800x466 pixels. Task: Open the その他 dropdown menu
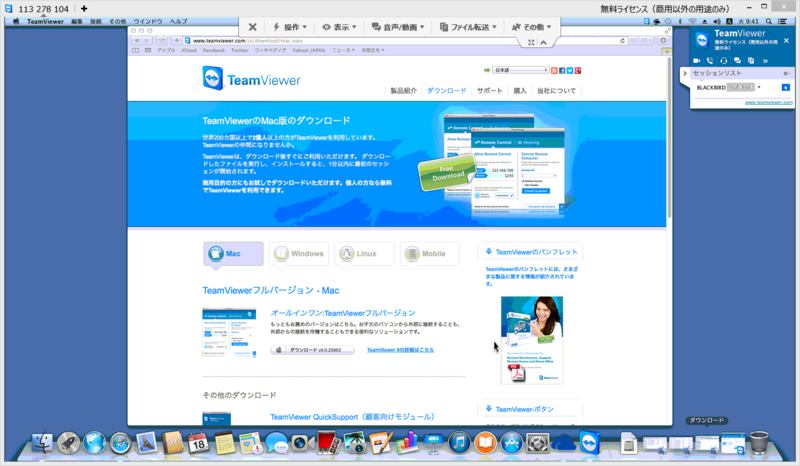click(x=532, y=27)
